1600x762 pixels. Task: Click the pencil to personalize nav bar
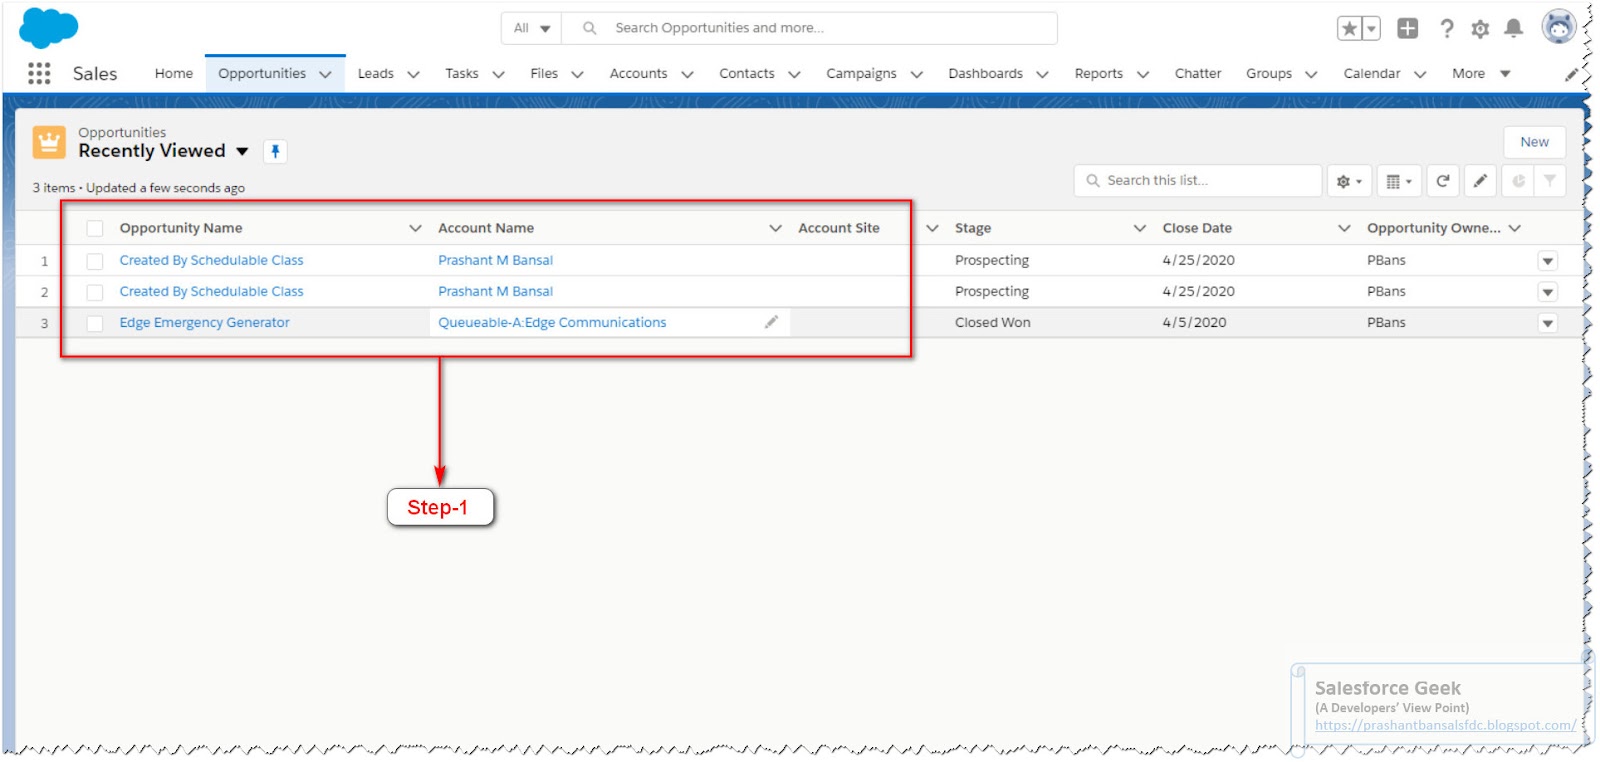tap(1571, 74)
